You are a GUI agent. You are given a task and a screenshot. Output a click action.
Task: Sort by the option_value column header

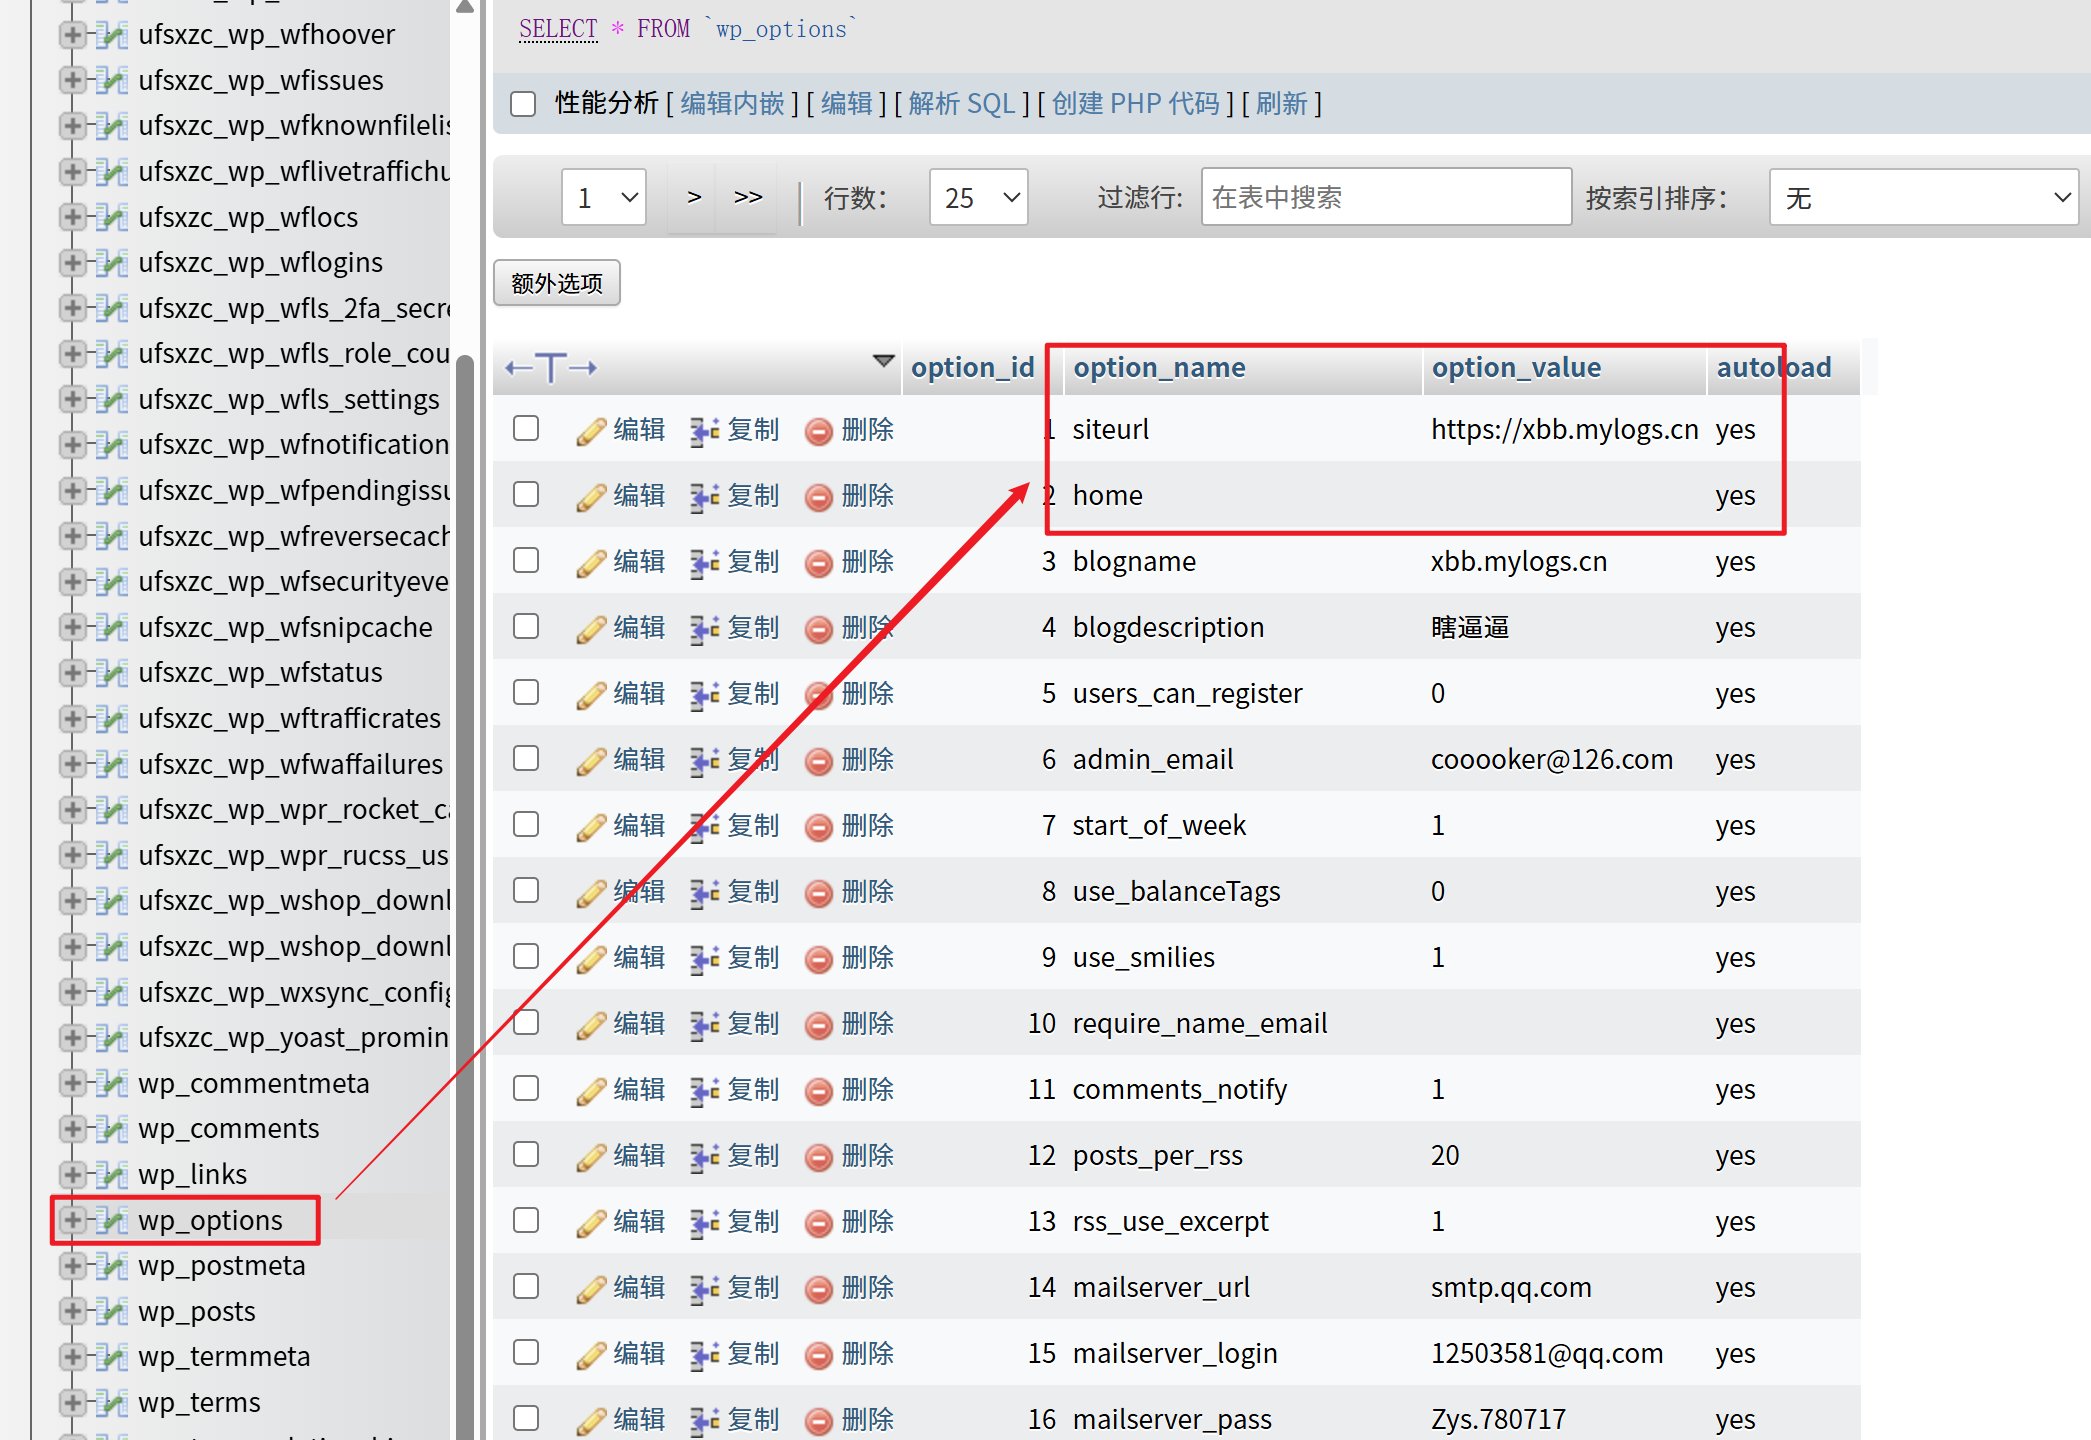click(1516, 368)
